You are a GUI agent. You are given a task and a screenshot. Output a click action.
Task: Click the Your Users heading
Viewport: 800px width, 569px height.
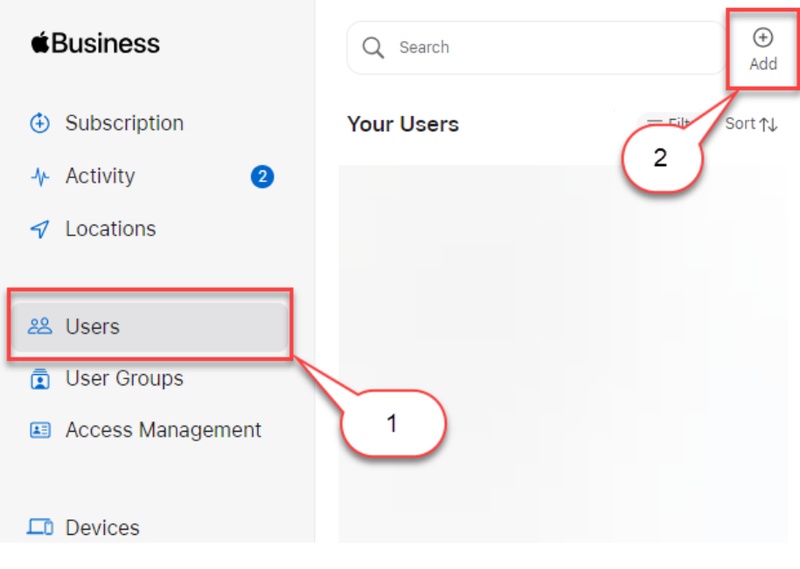click(403, 124)
